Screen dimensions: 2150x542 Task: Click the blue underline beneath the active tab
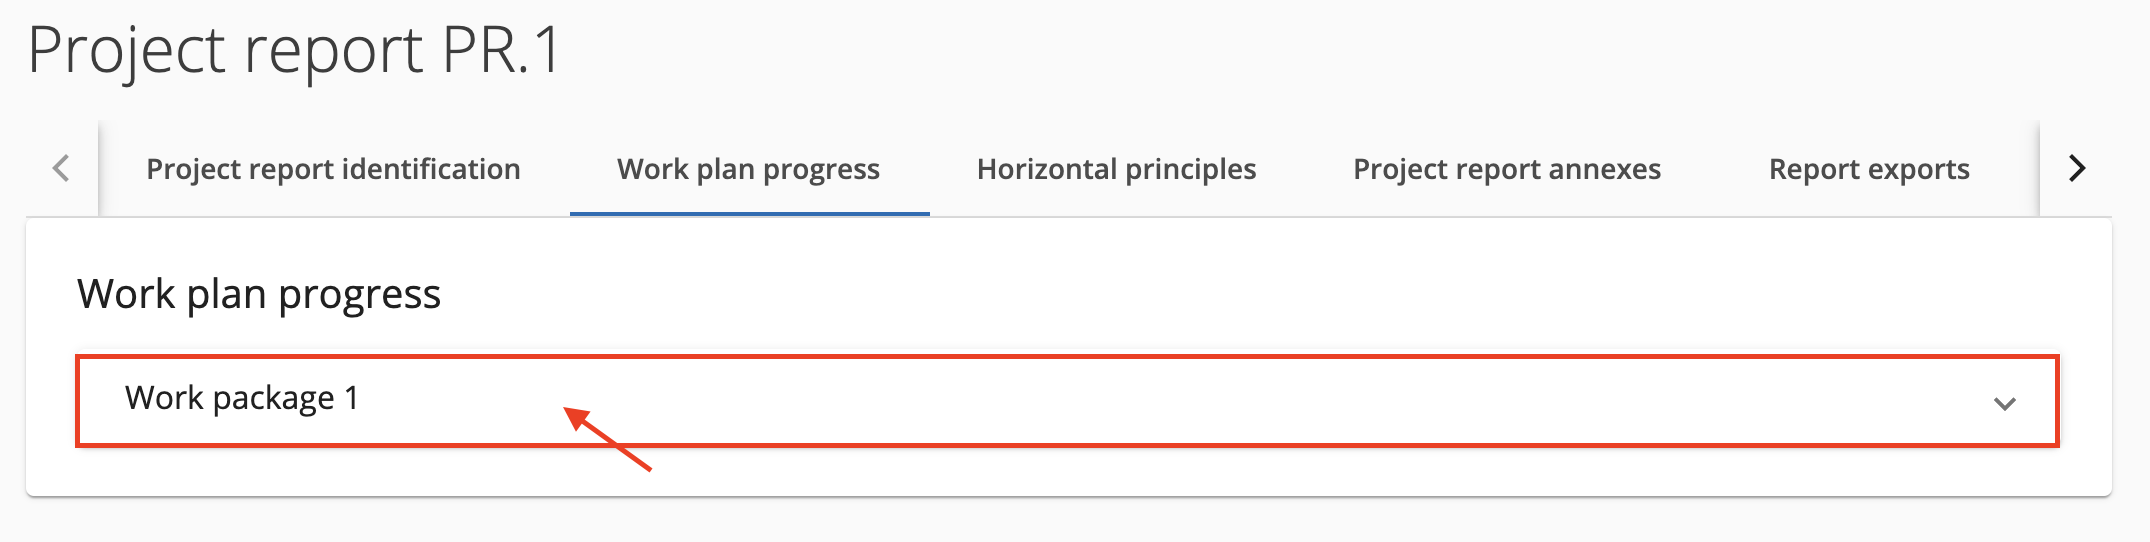pos(749,213)
